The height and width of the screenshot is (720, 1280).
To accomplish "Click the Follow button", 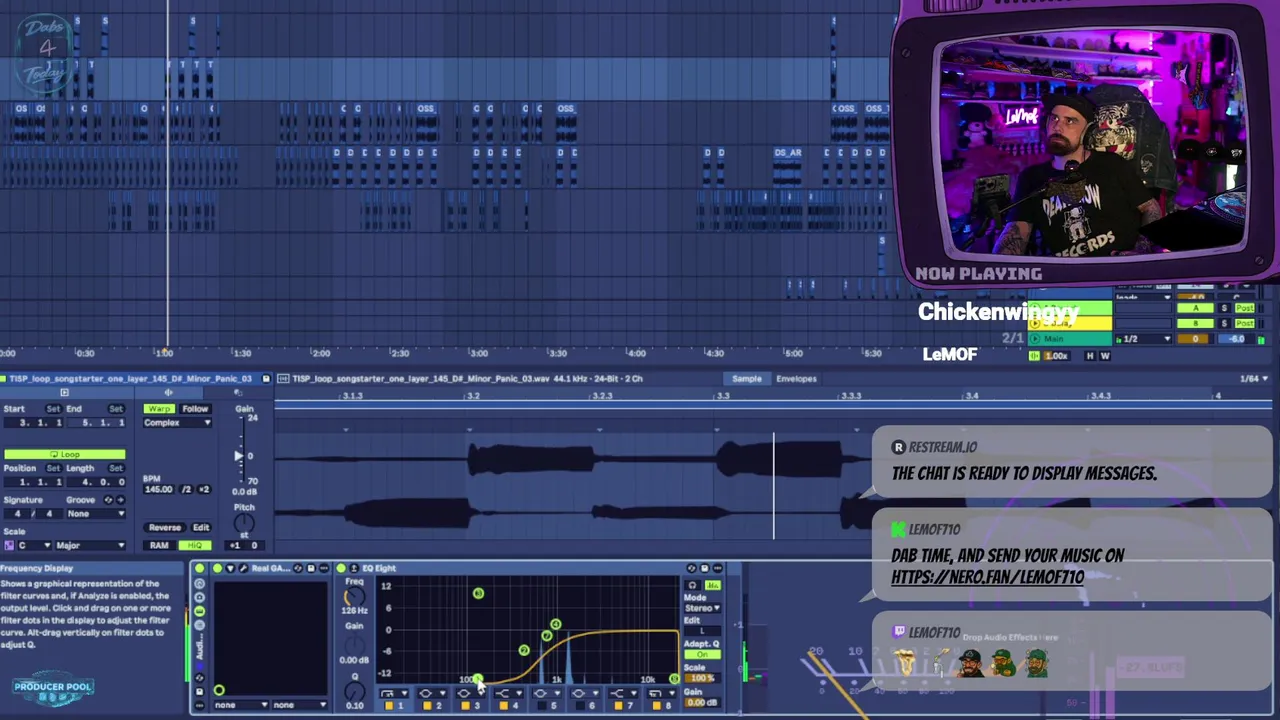I will [x=195, y=409].
